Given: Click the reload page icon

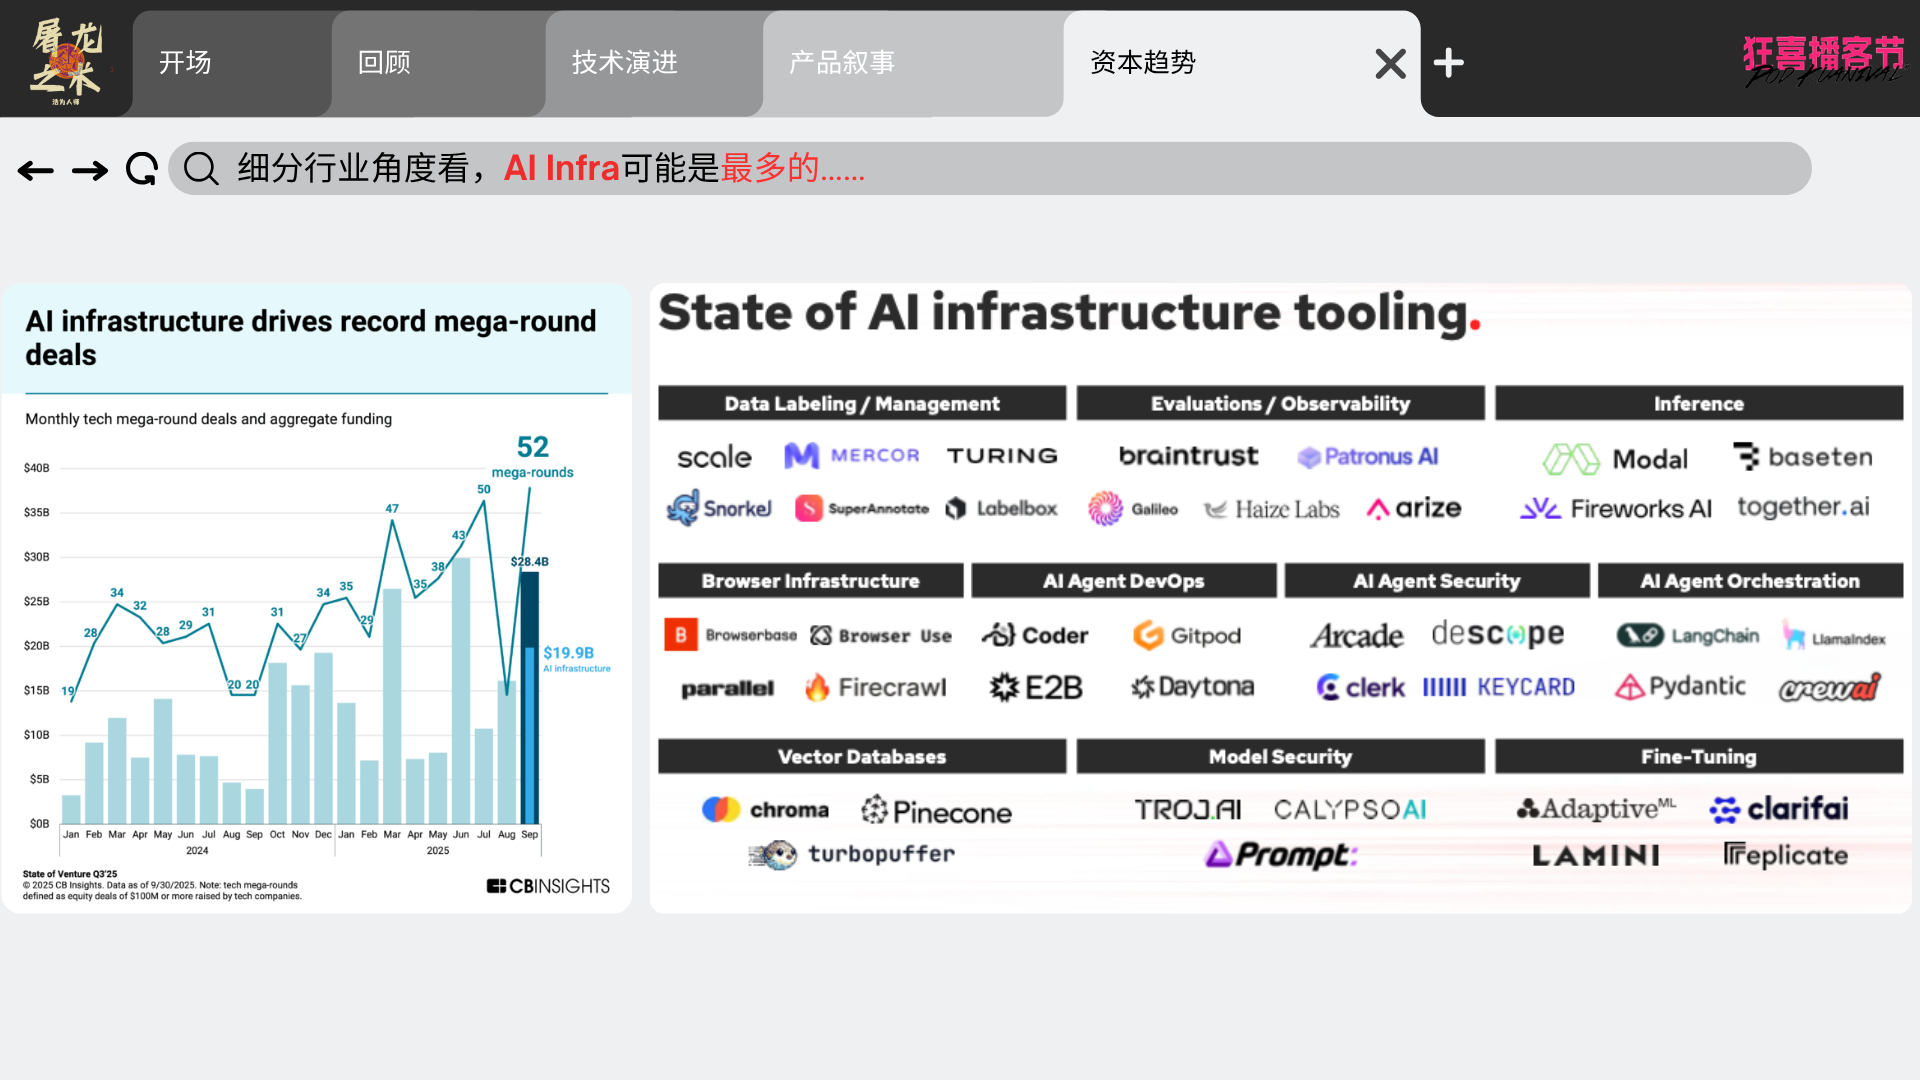Looking at the screenshot, I should (x=142, y=169).
